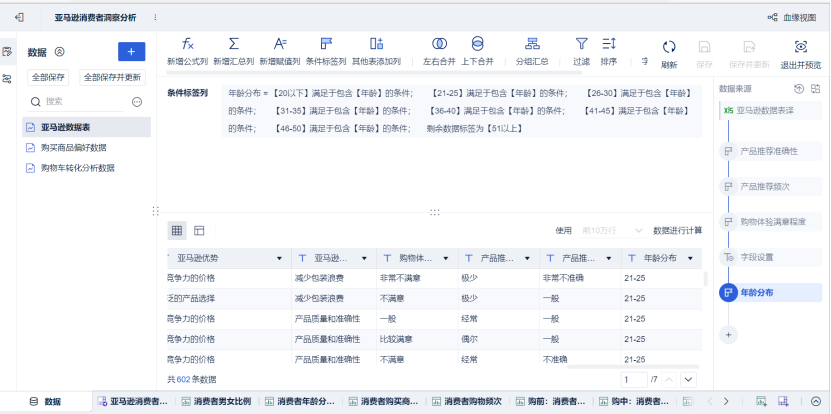
Task: Click the add component icon in bottom bar
Action: pyautogui.click(x=761, y=401)
